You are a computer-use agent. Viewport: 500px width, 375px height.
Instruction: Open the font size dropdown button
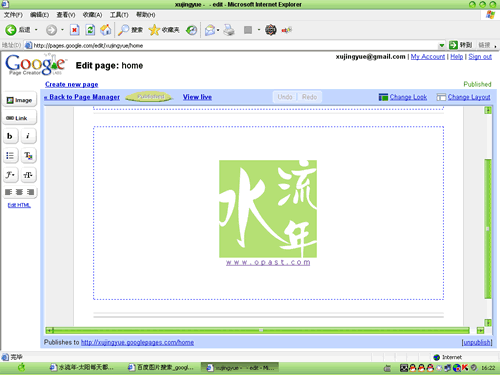tap(28, 175)
